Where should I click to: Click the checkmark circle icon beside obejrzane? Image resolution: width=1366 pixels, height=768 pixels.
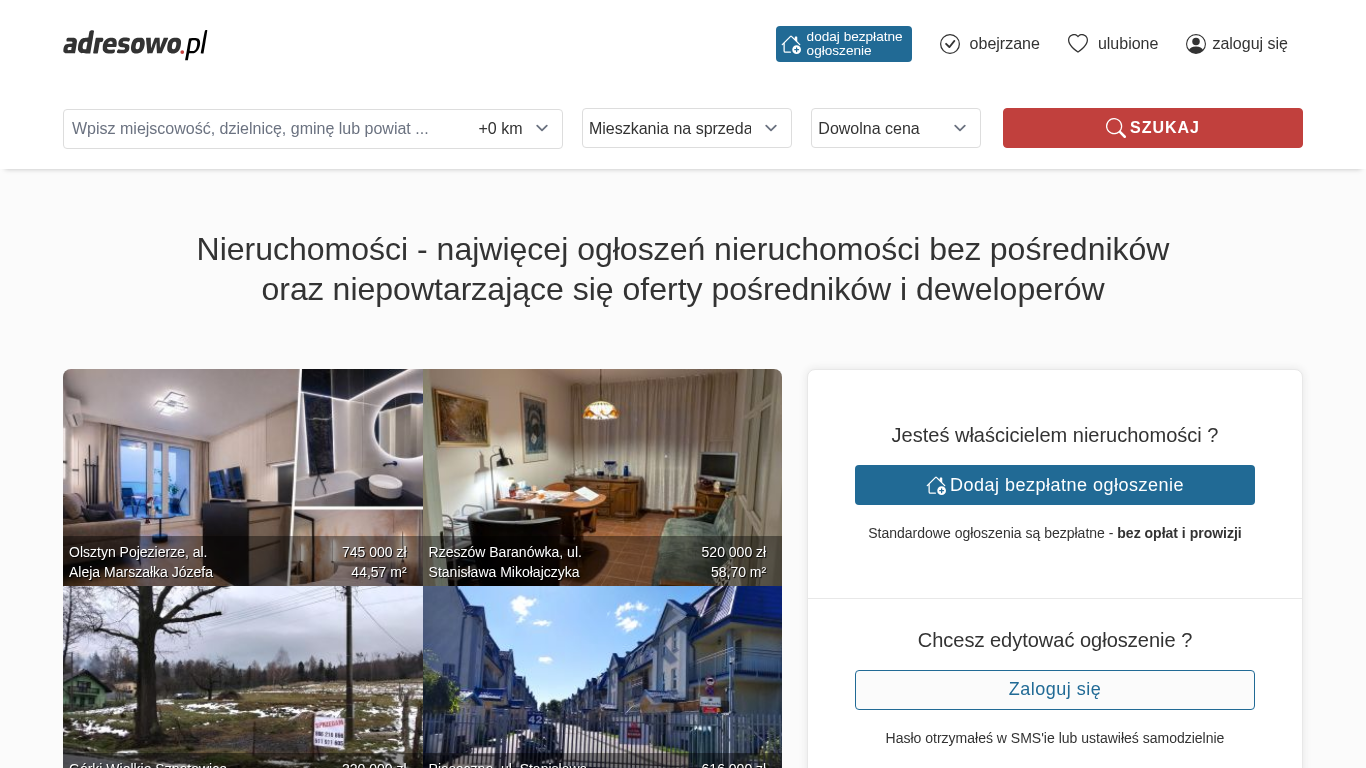click(950, 44)
